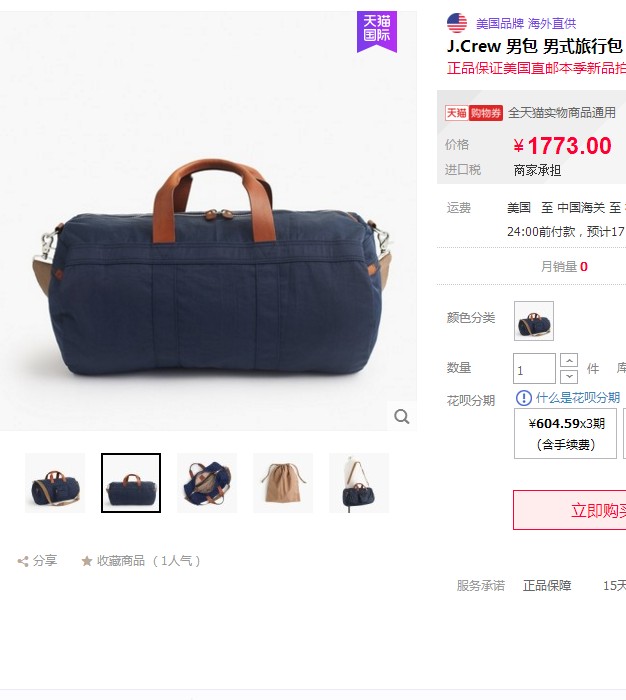Decrease quantity with the down arrow

coord(569,376)
